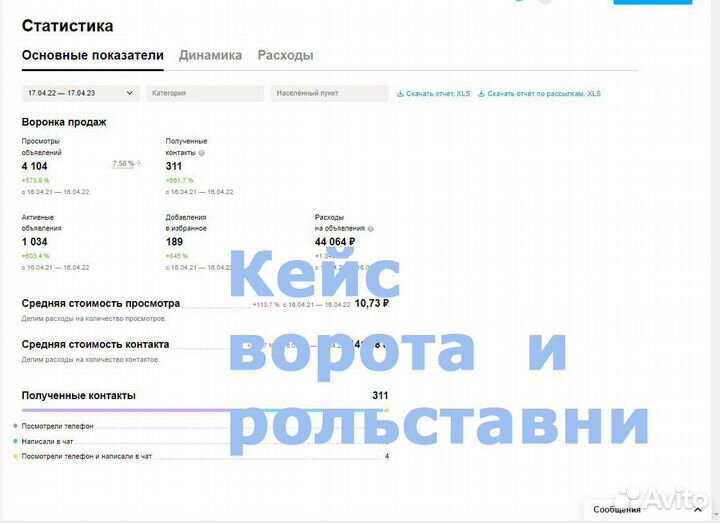Click the 1 034 active ads value
Viewport: 720px width, 524px height.
tap(34, 242)
